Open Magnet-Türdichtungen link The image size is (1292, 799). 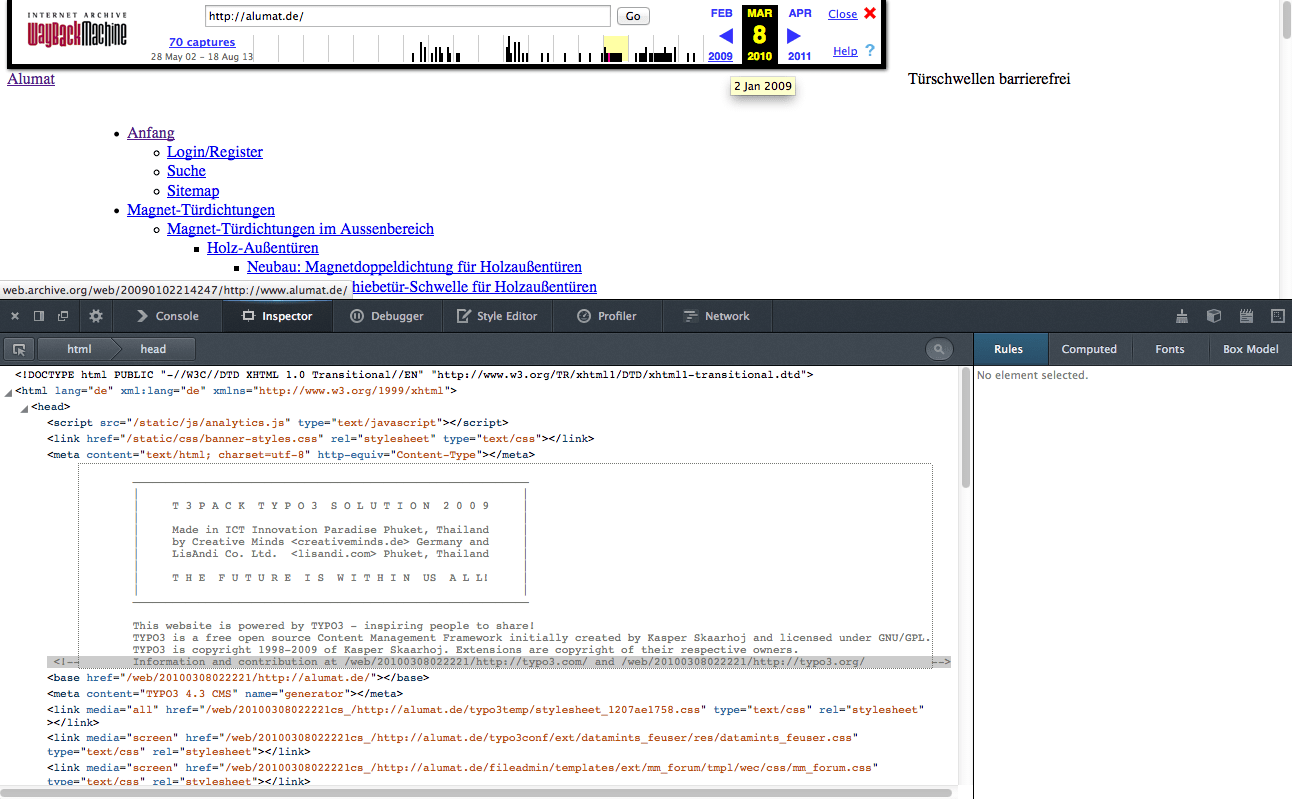pos(201,210)
